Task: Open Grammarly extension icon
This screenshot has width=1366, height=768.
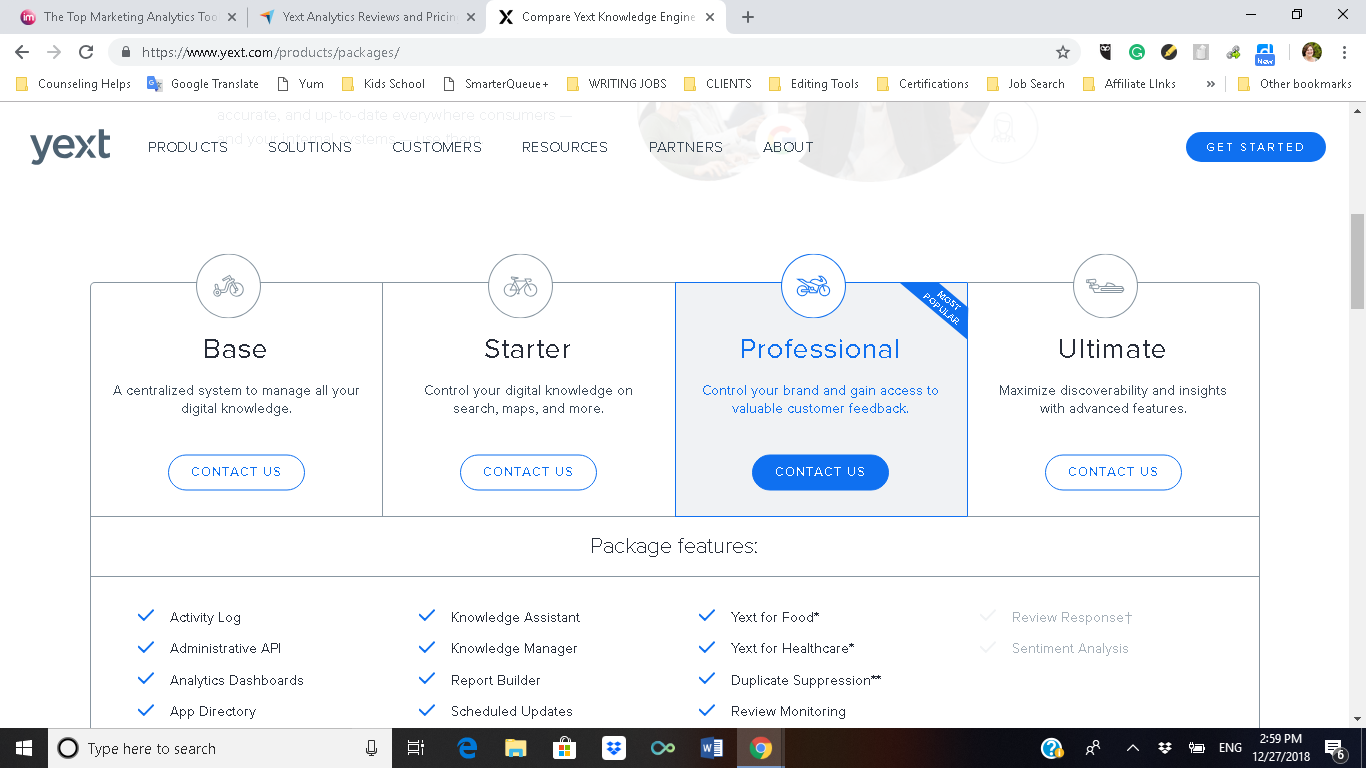Action: (1137, 52)
